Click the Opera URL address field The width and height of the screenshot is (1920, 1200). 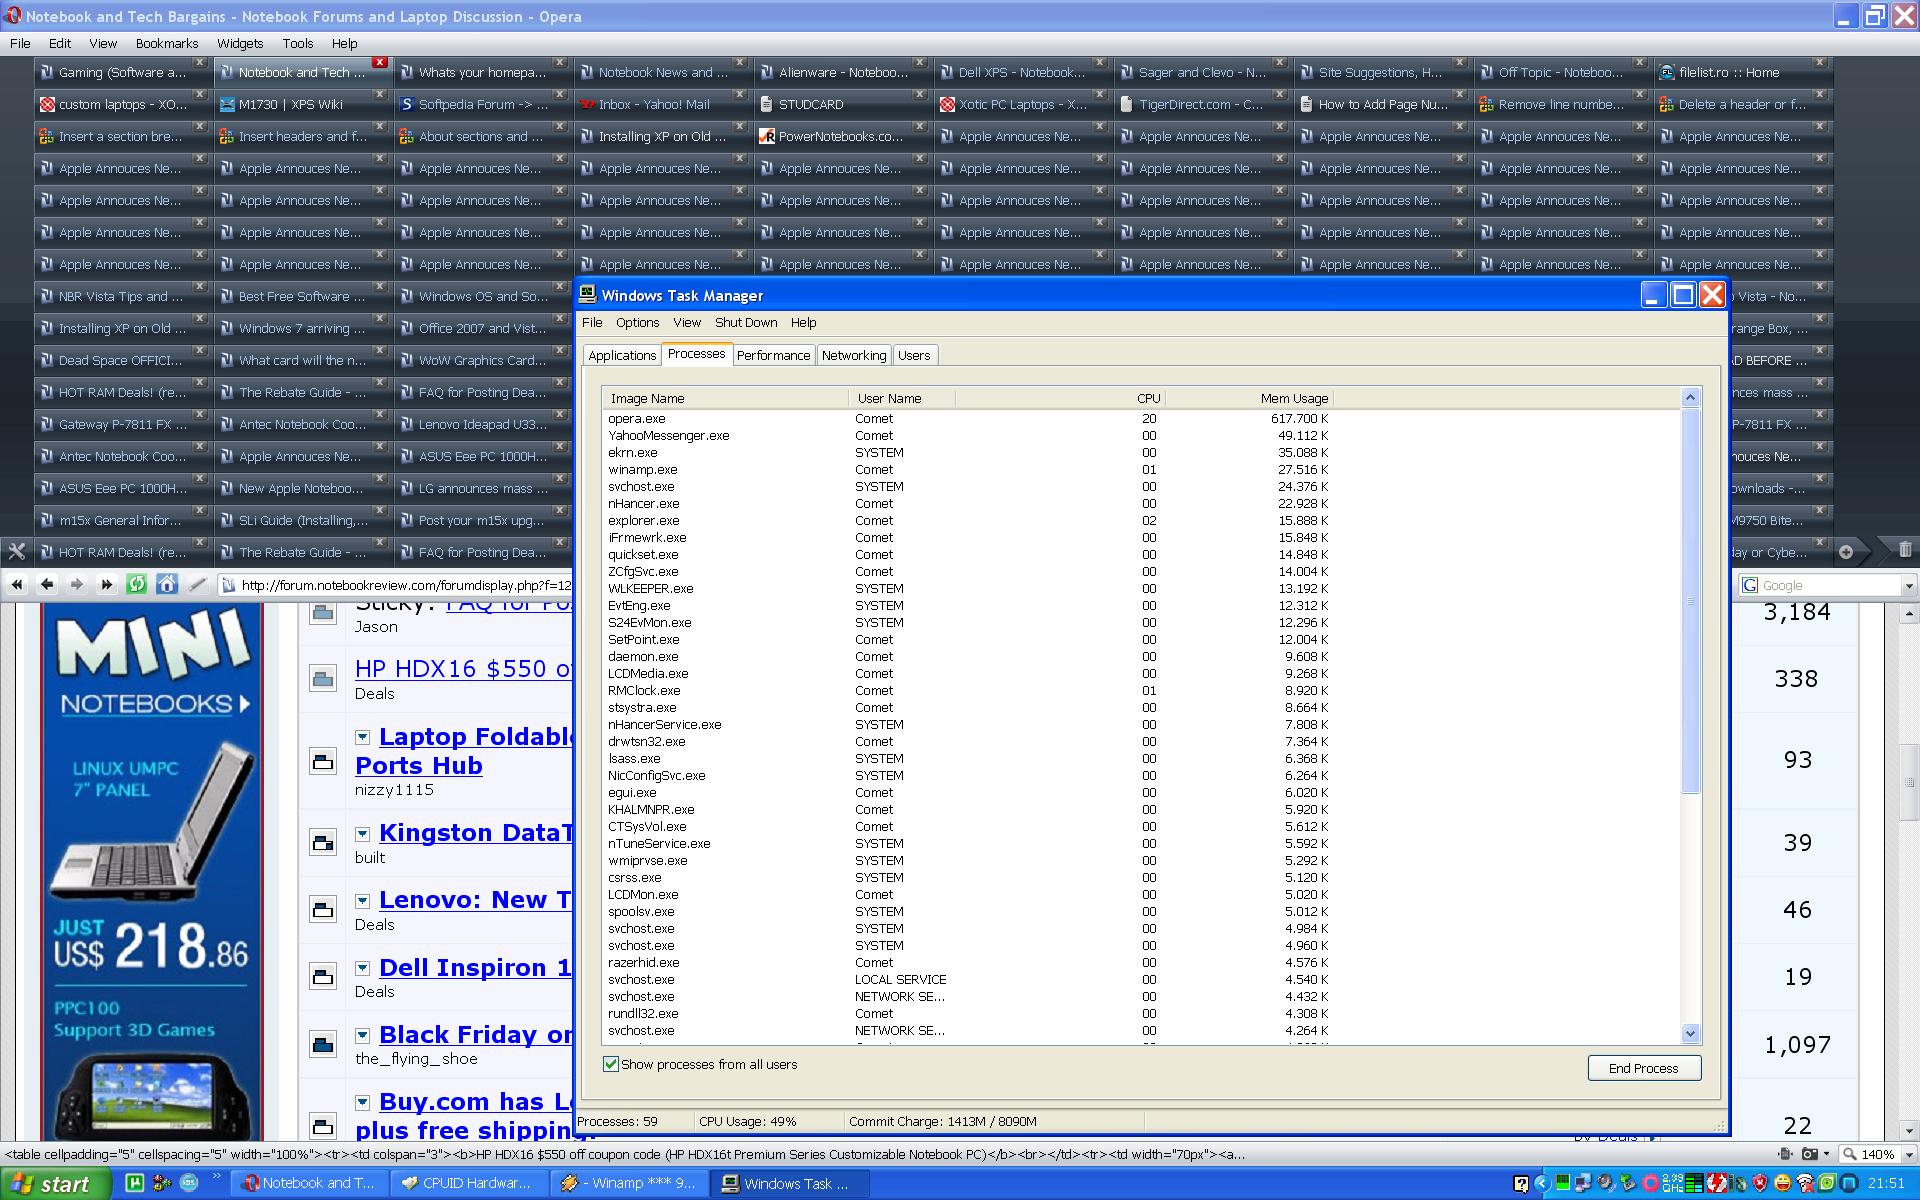point(396,585)
